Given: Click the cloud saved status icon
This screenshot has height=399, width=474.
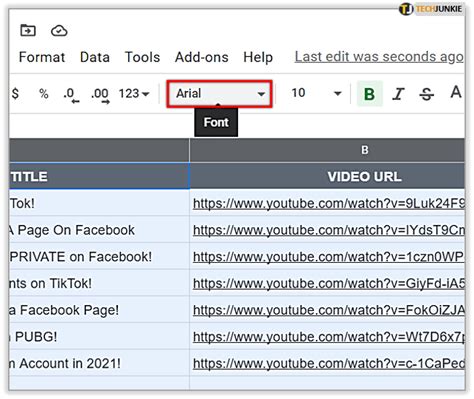Looking at the screenshot, I should click(x=59, y=31).
